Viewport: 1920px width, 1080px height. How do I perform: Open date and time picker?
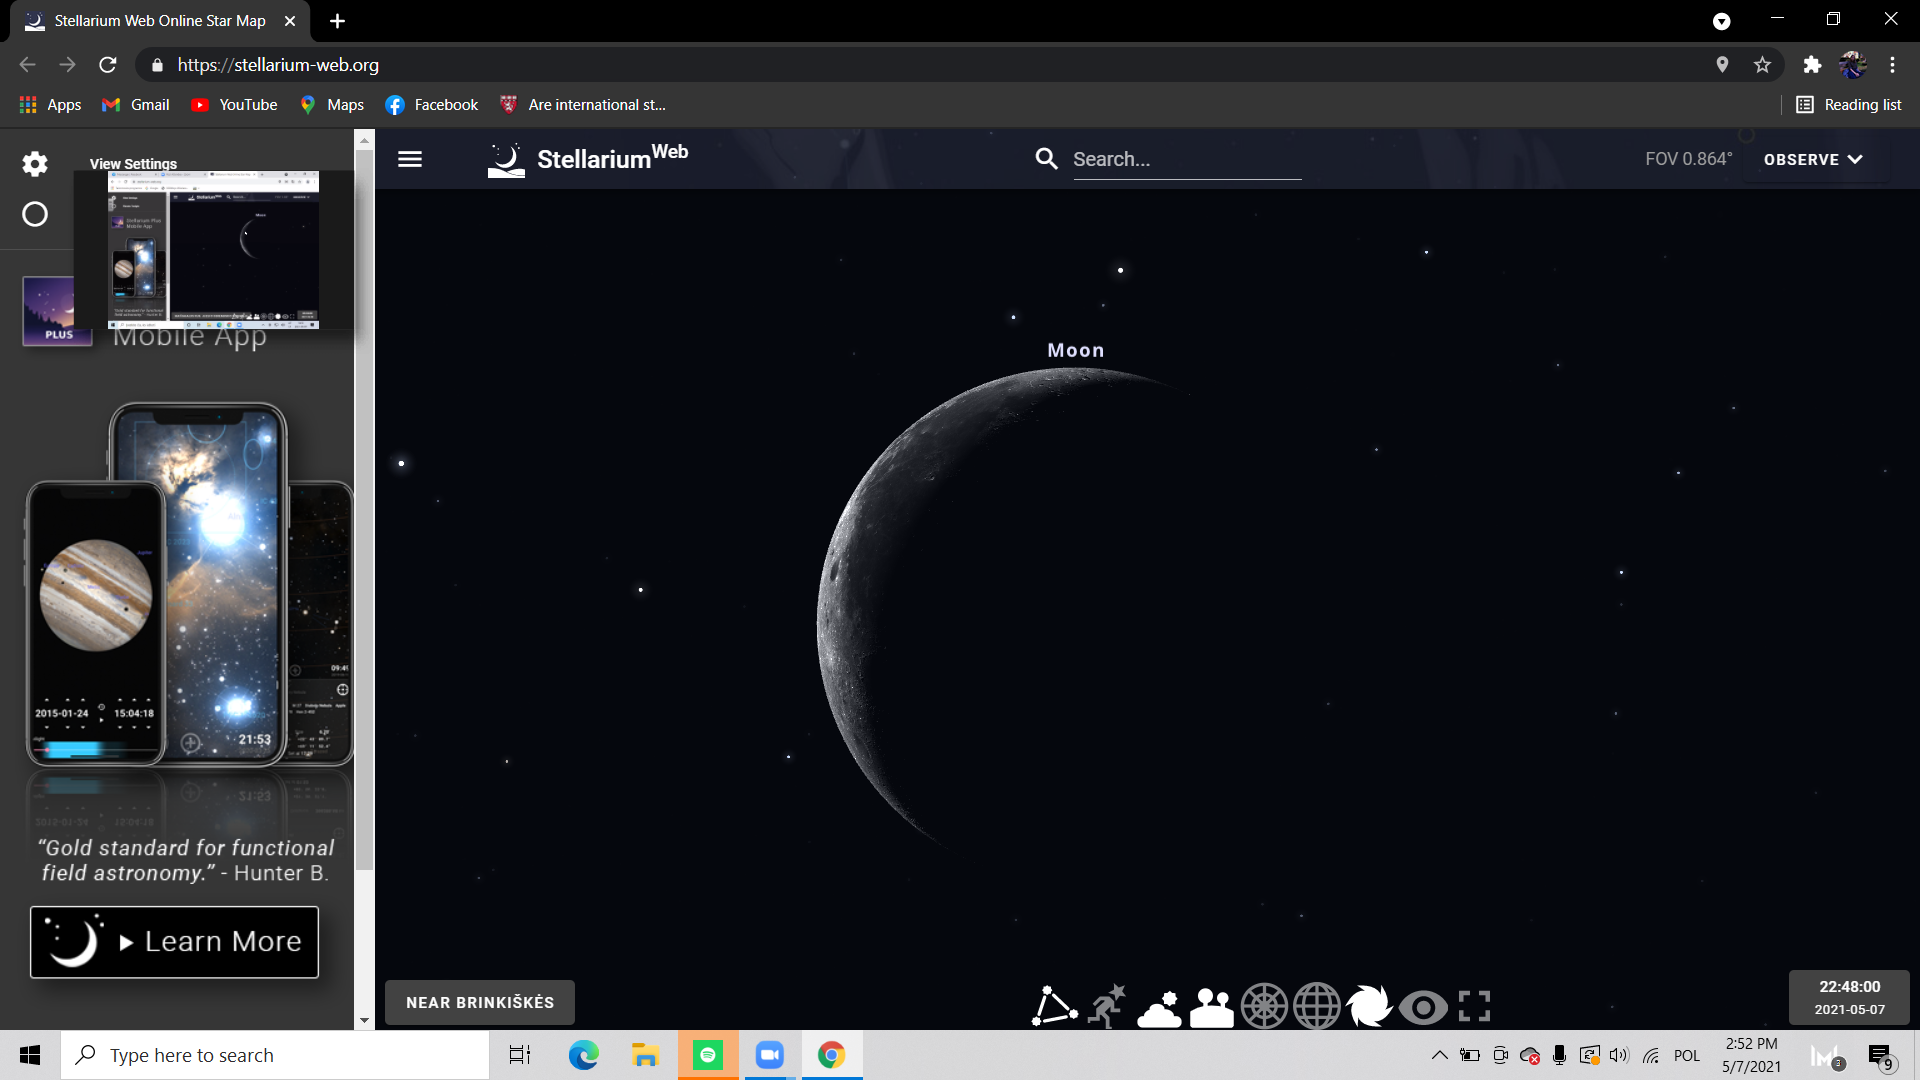pyautogui.click(x=1849, y=997)
